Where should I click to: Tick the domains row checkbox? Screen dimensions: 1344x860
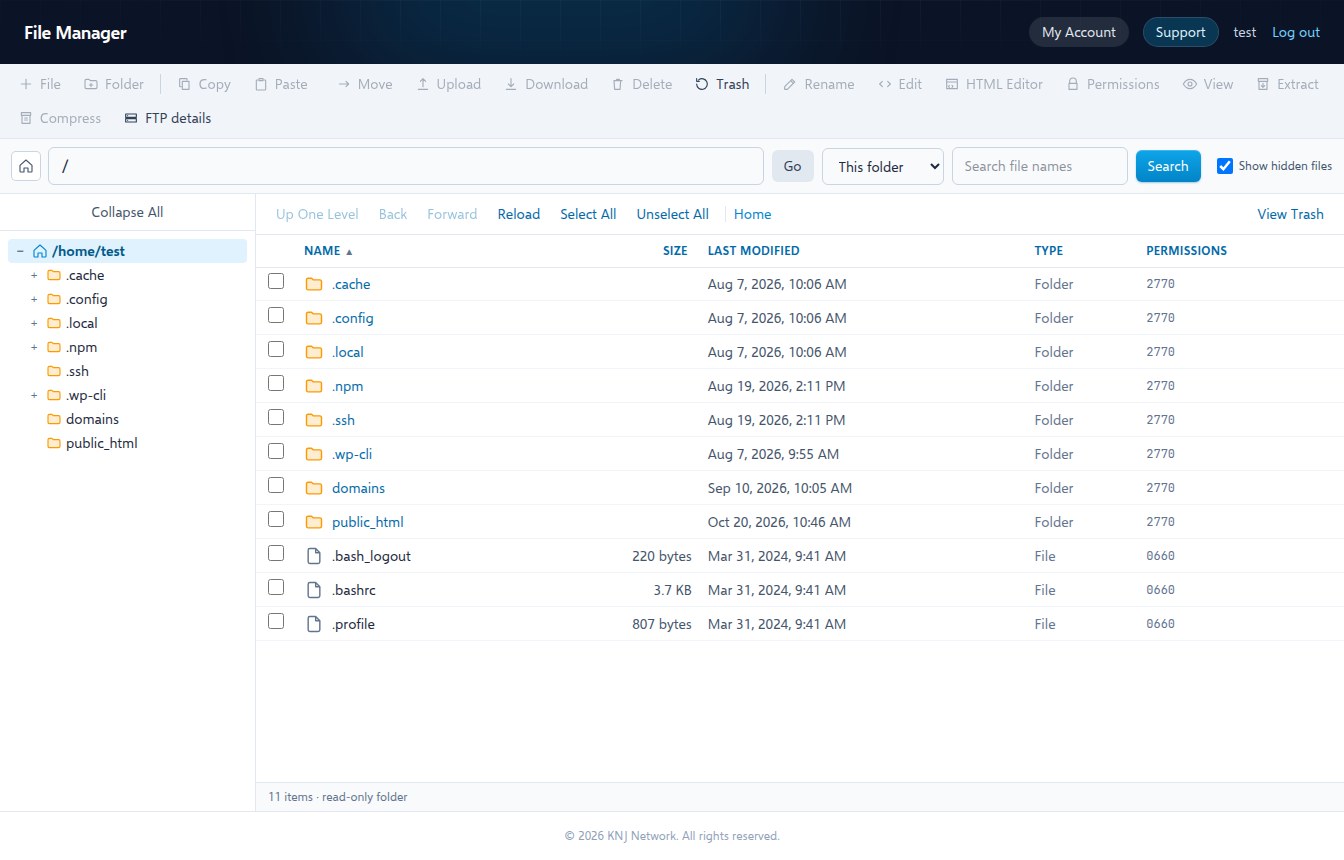point(276,486)
